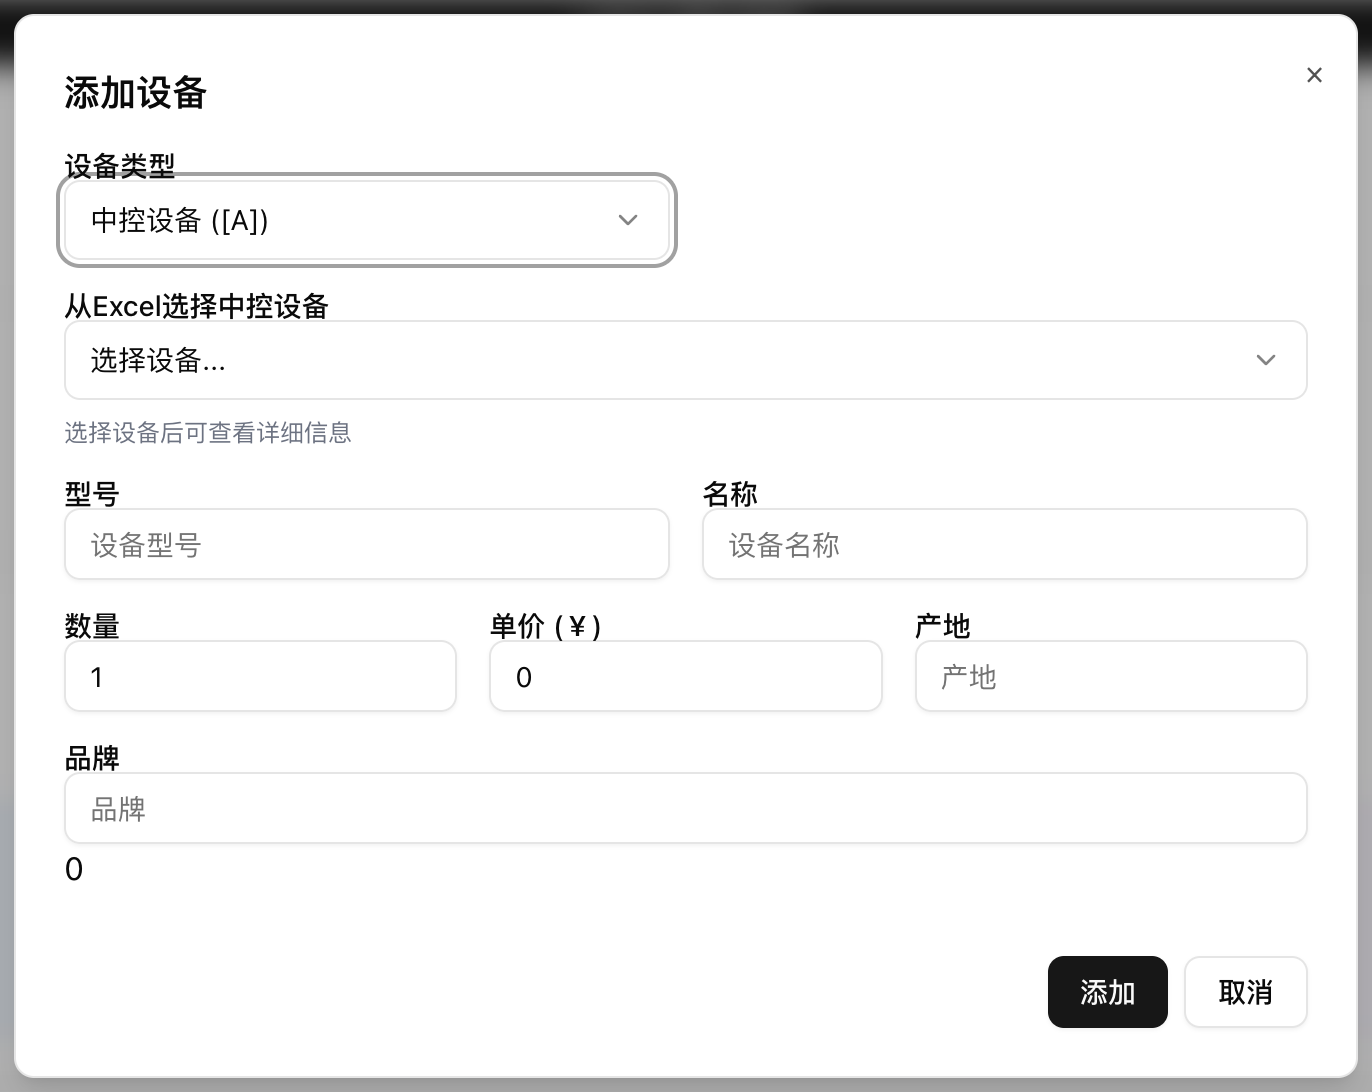Click the chevron on 选择设备 dropdown
The image size is (1372, 1092).
point(1265,360)
